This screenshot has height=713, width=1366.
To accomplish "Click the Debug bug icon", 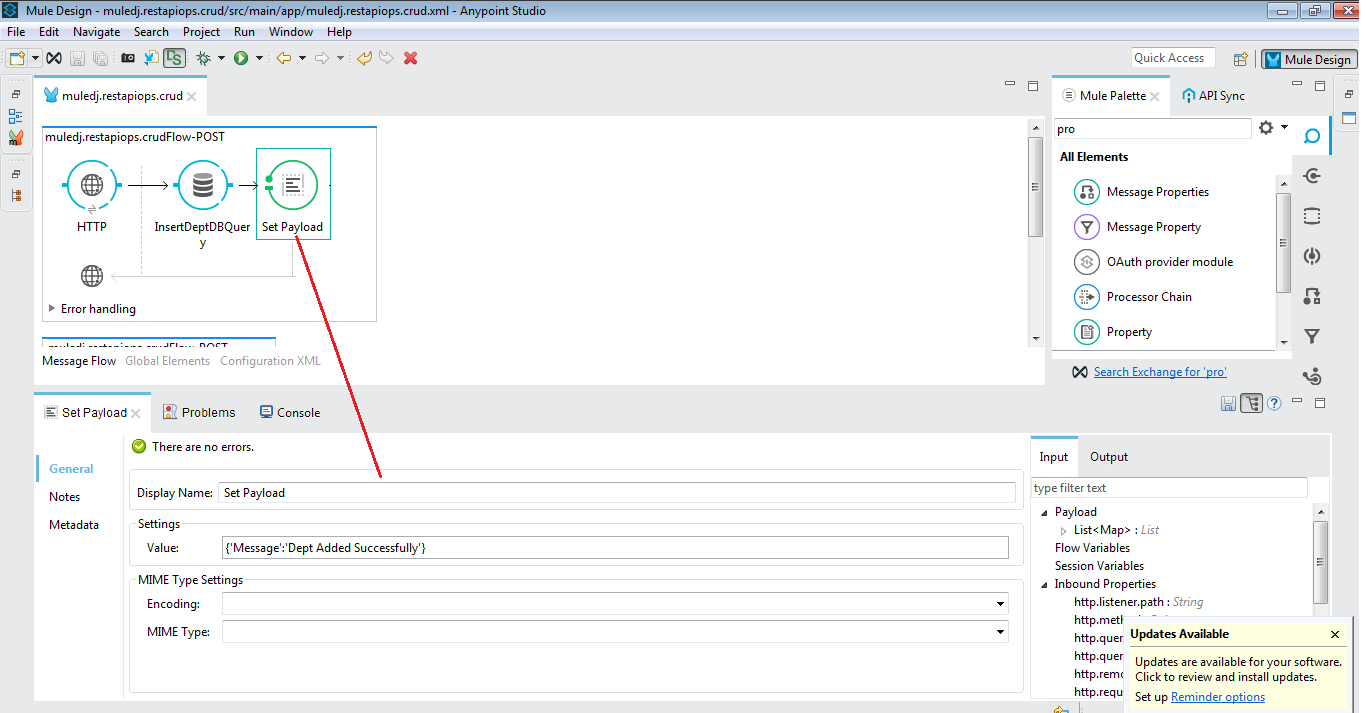I will pyautogui.click(x=203, y=58).
